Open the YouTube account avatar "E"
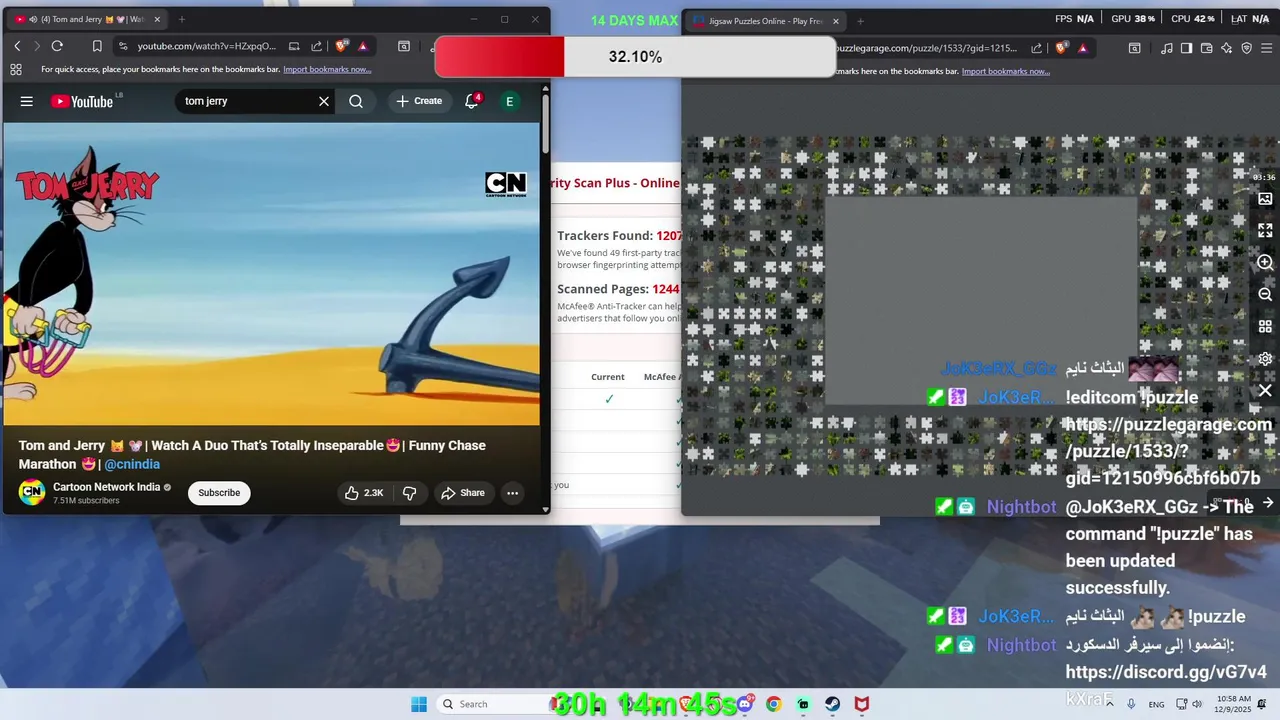This screenshot has height=720, width=1280. [x=510, y=101]
